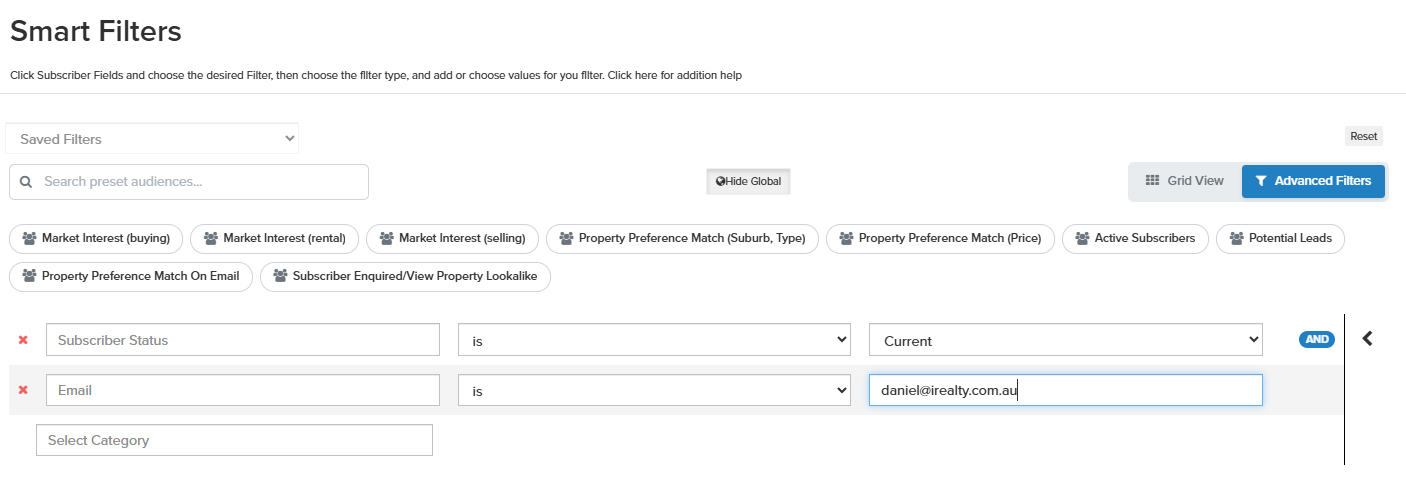This screenshot has height=486, width=1406.
Task: Pick the Potential Leads preset
Action: point(1280,238)
